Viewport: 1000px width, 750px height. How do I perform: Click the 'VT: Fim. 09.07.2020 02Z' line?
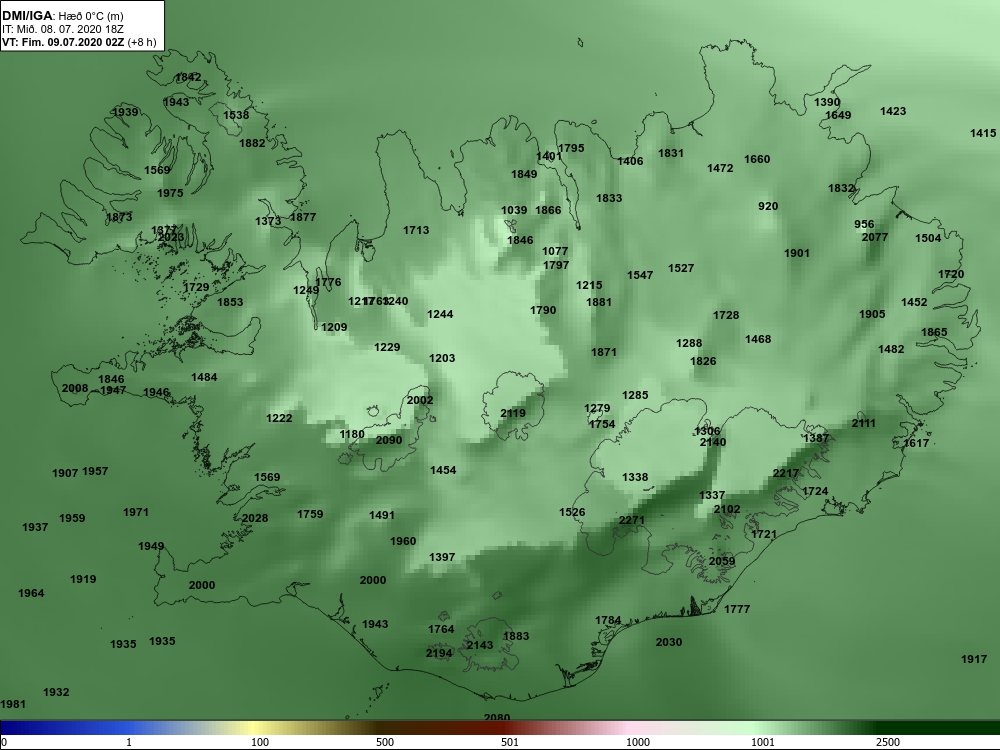[x=63, y=42]
